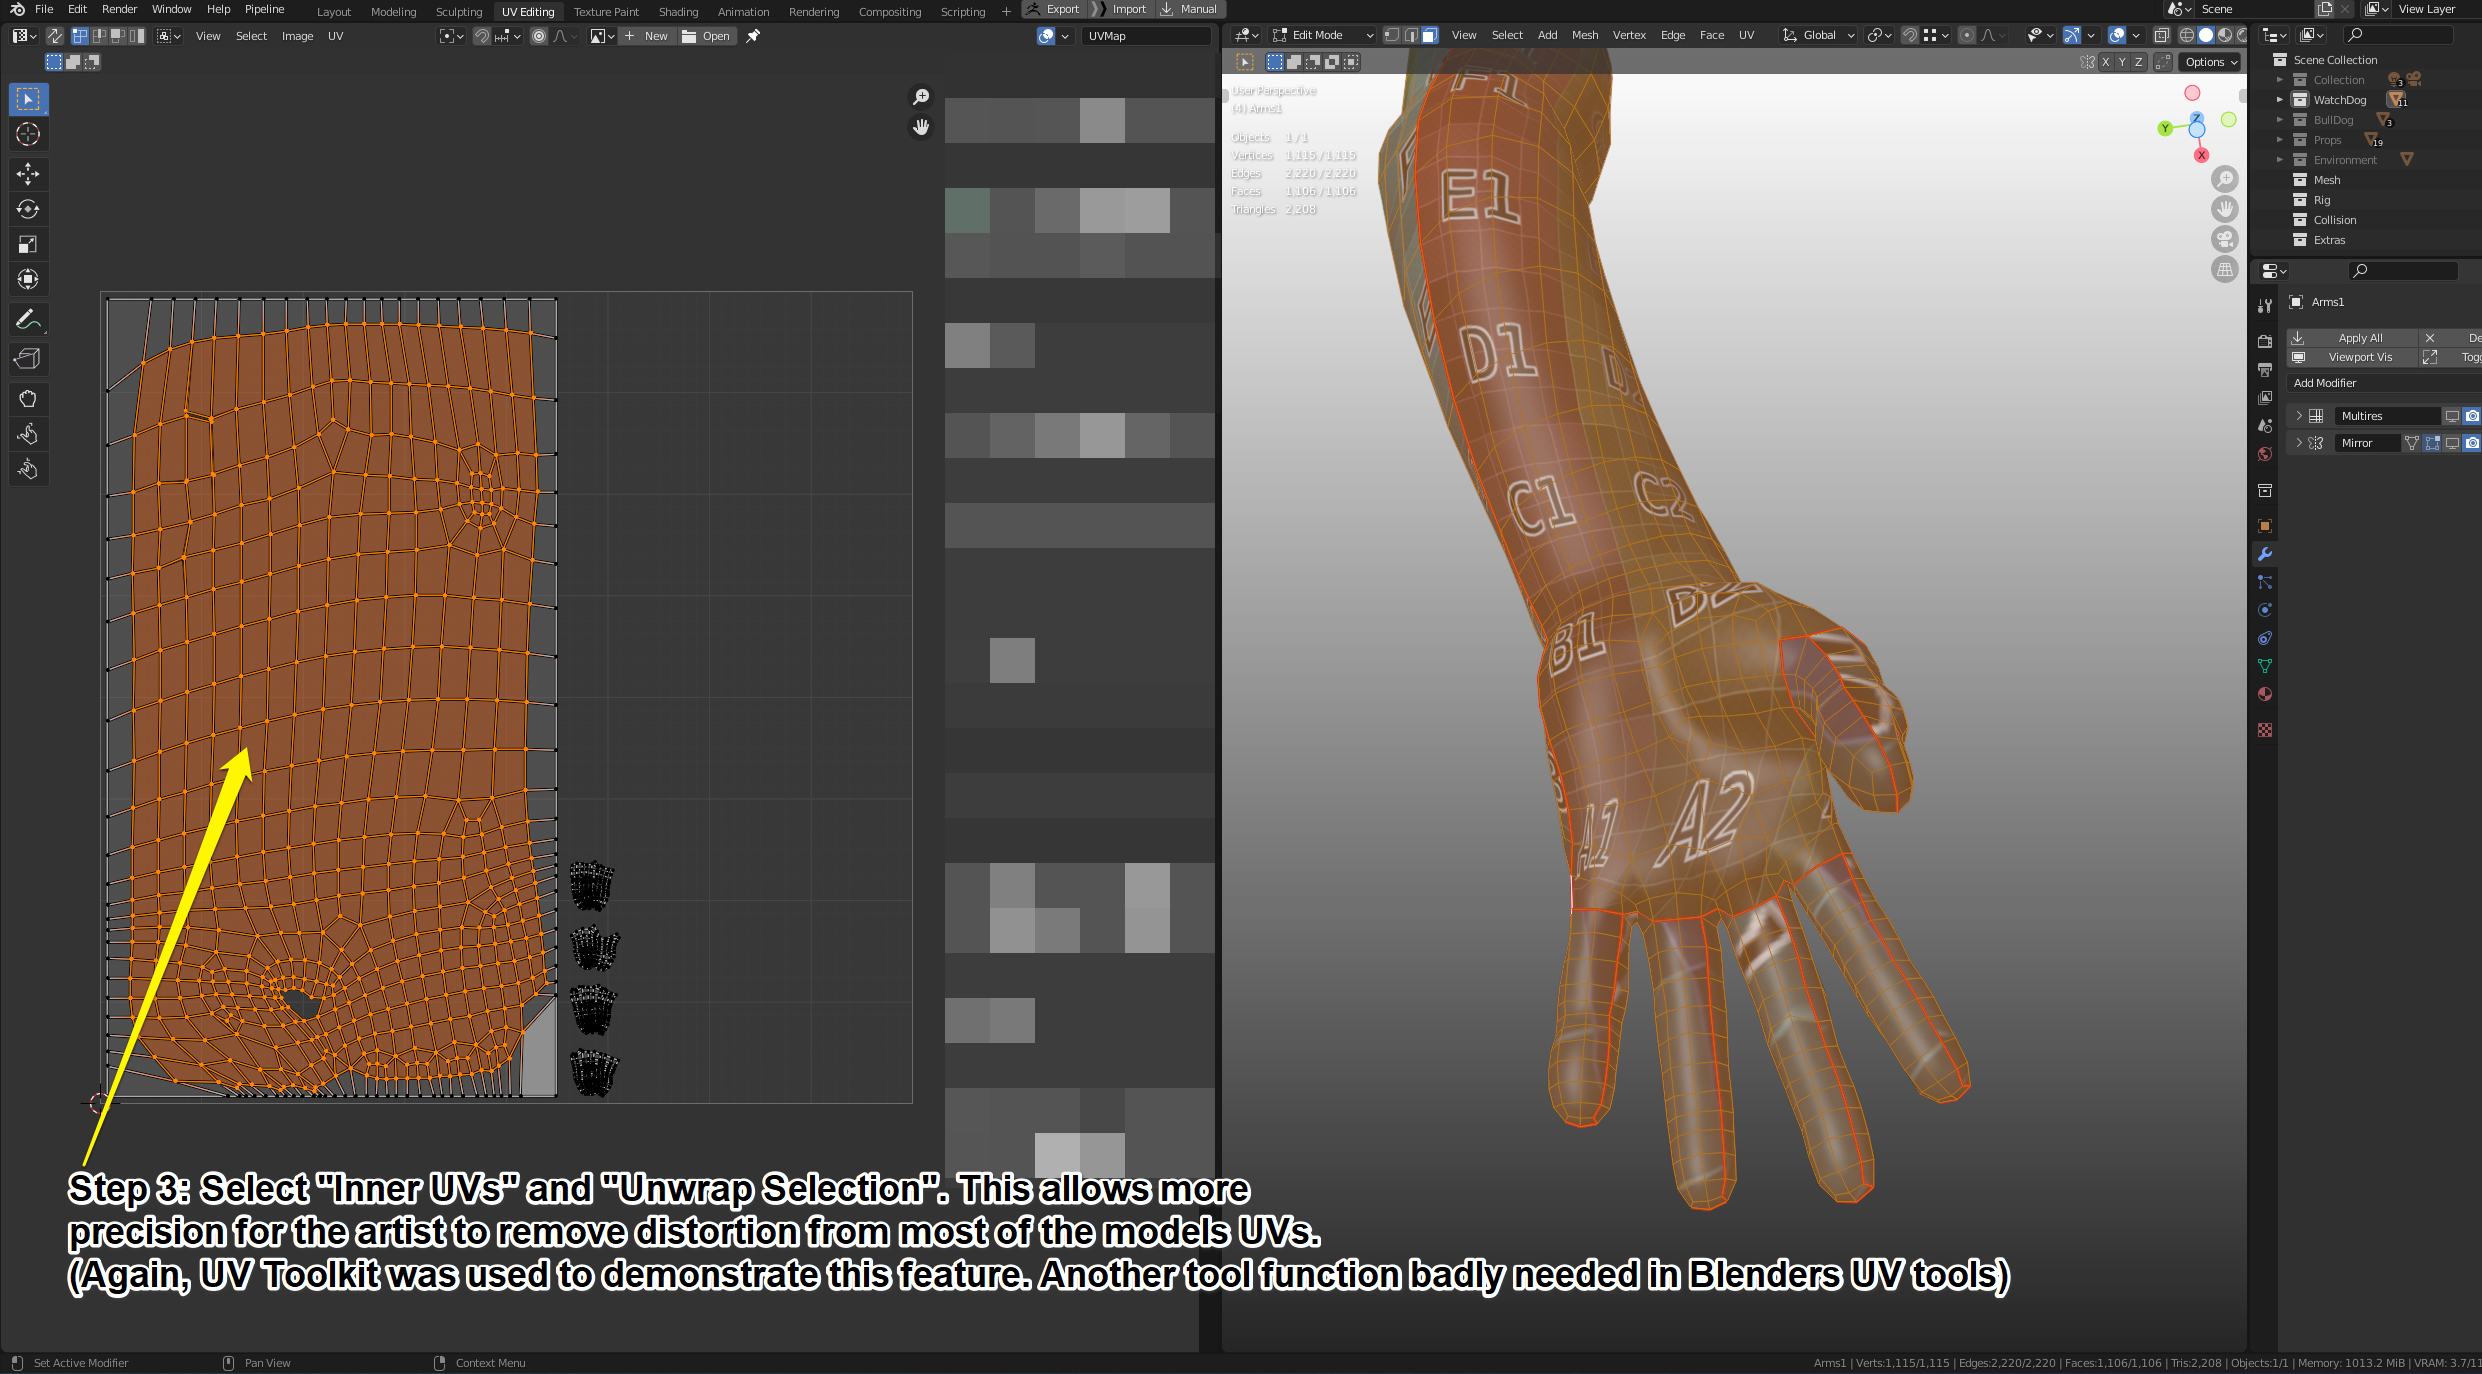2482x1374 pixels.
Task: Toggle Multires modifier viewport visibility
Action: click(2452, 416)
